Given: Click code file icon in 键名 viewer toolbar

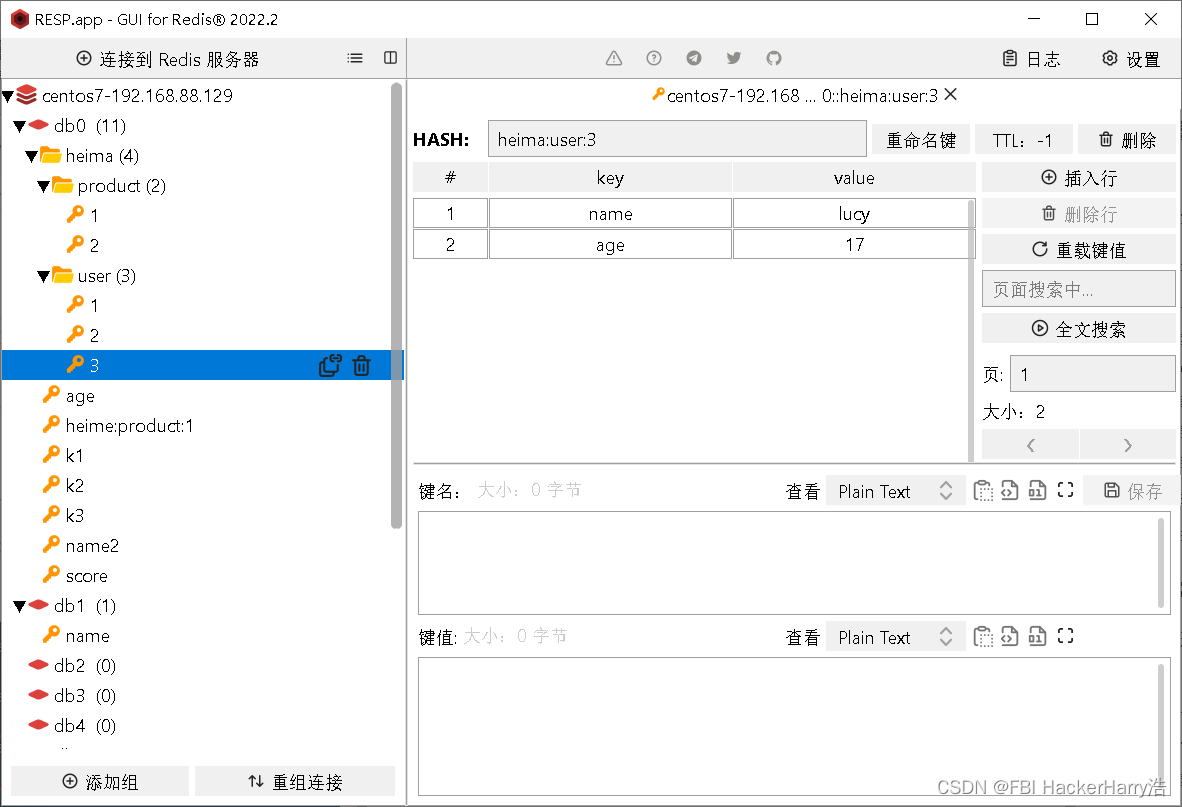Looking at the screenshot, I should [1009, 491].
